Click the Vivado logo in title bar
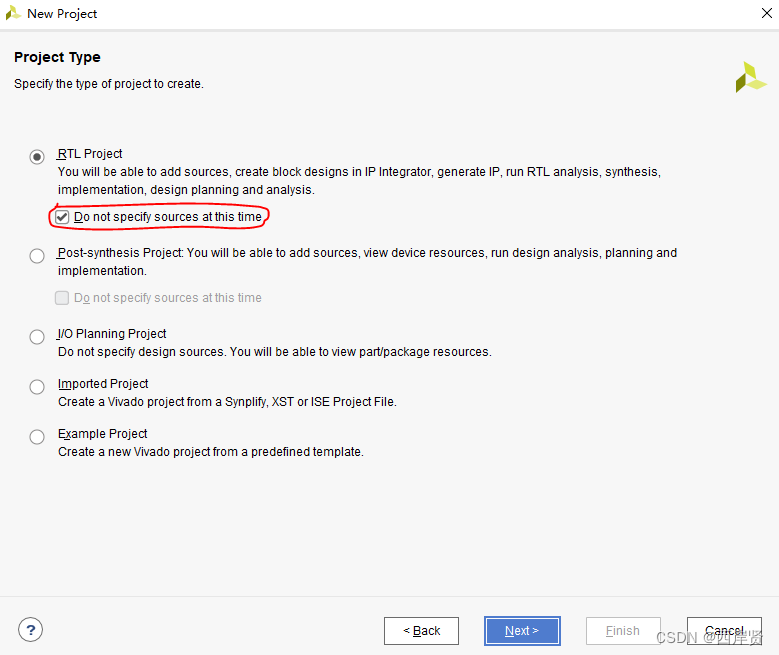This screenshot has height=655, width=779. (13, 13)
